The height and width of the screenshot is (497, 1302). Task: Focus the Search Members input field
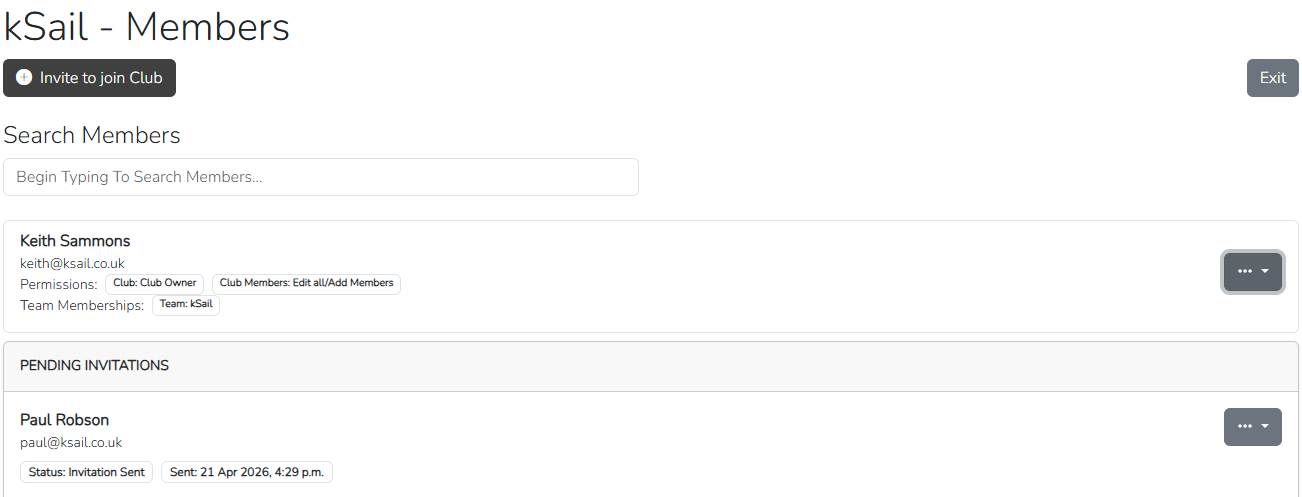coord(321,177)
